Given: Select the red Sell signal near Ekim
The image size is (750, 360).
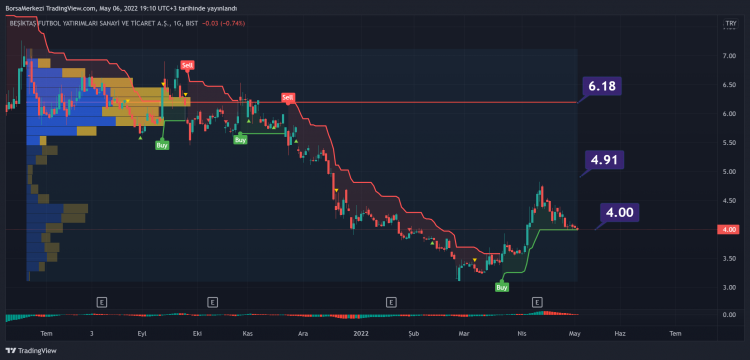Looking at the screenshot, I should 187,65.
